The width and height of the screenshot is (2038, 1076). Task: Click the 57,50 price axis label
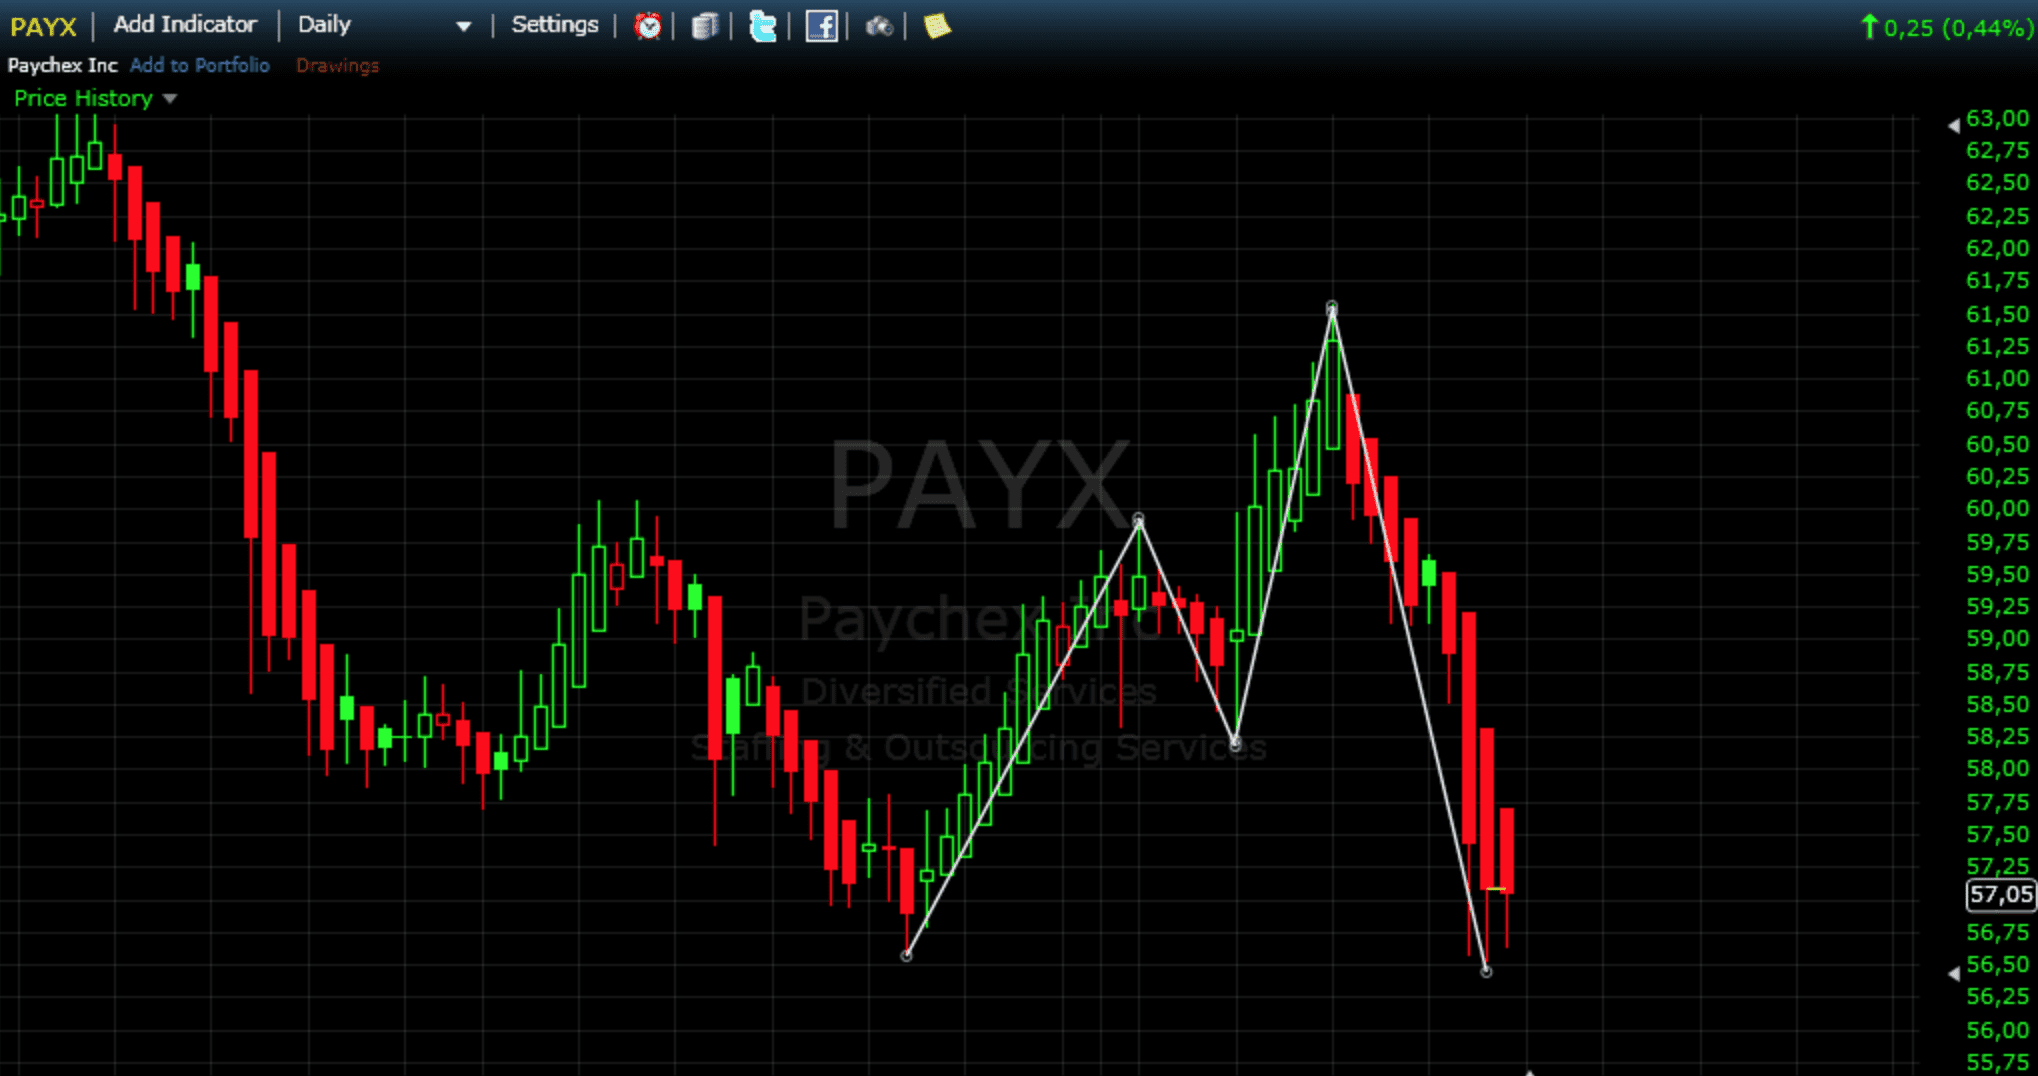click(x=1998, y=834)
